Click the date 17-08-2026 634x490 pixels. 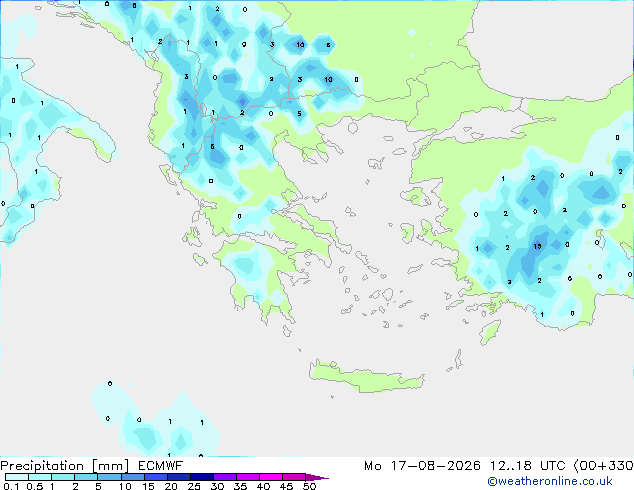point(436,466)
